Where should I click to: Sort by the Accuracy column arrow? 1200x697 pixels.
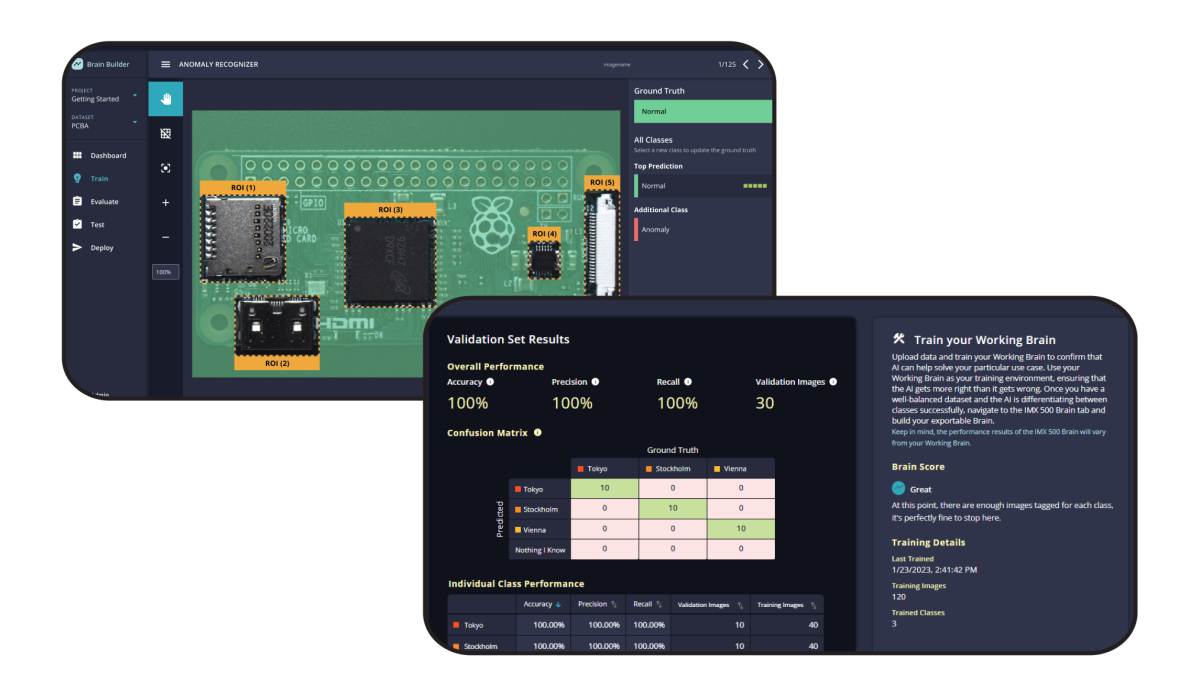(558, 604)
